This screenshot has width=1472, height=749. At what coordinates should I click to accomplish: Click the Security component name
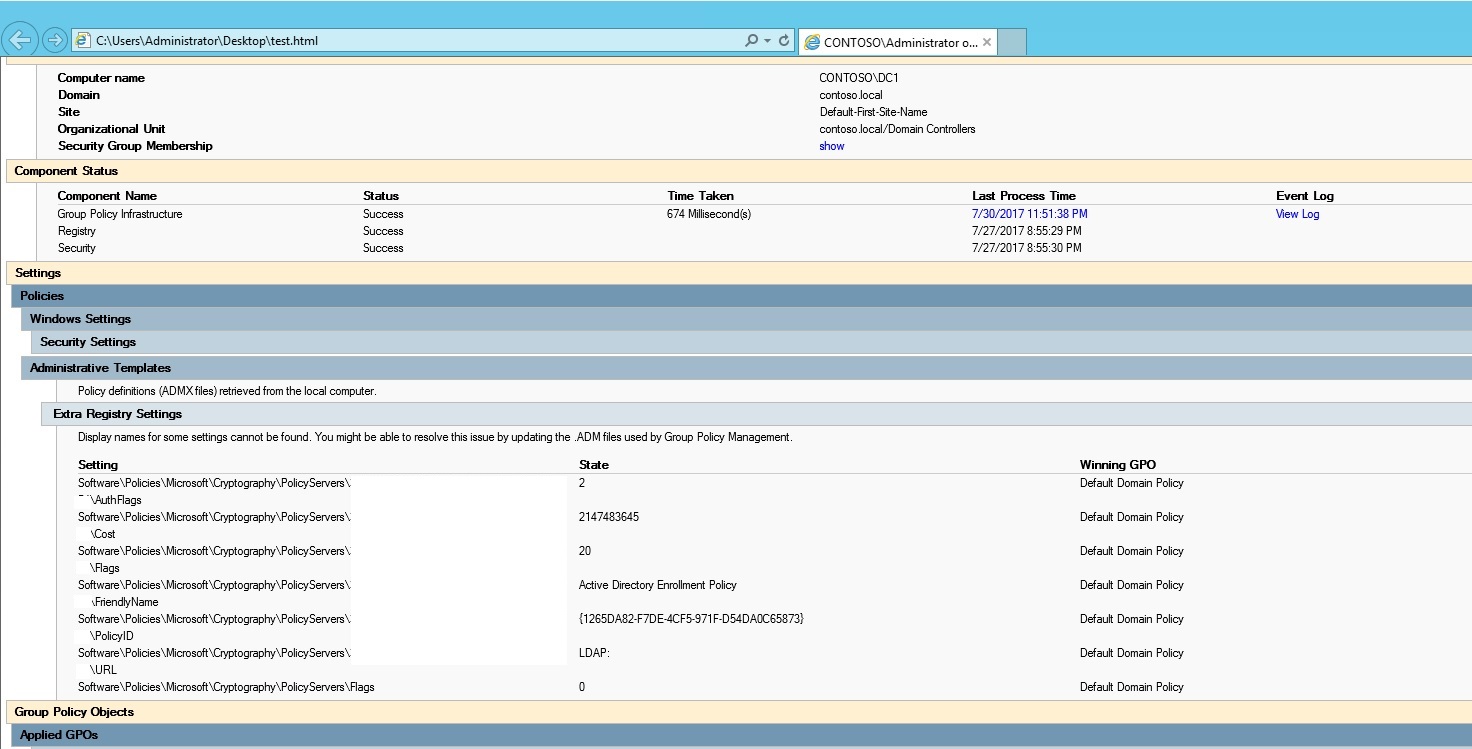click(x=77, y=248)
